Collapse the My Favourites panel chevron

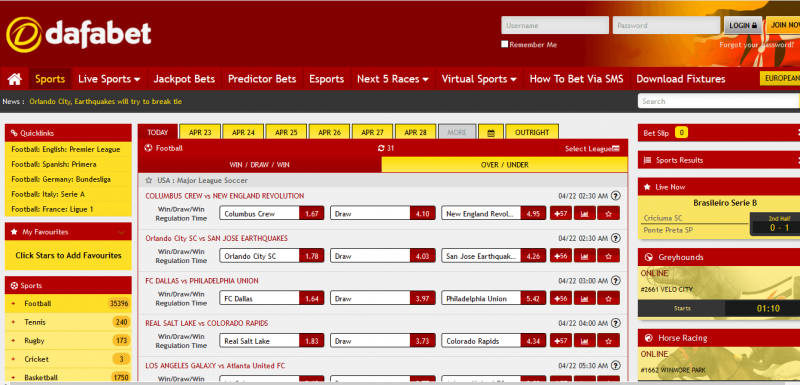tap(121, 233)
